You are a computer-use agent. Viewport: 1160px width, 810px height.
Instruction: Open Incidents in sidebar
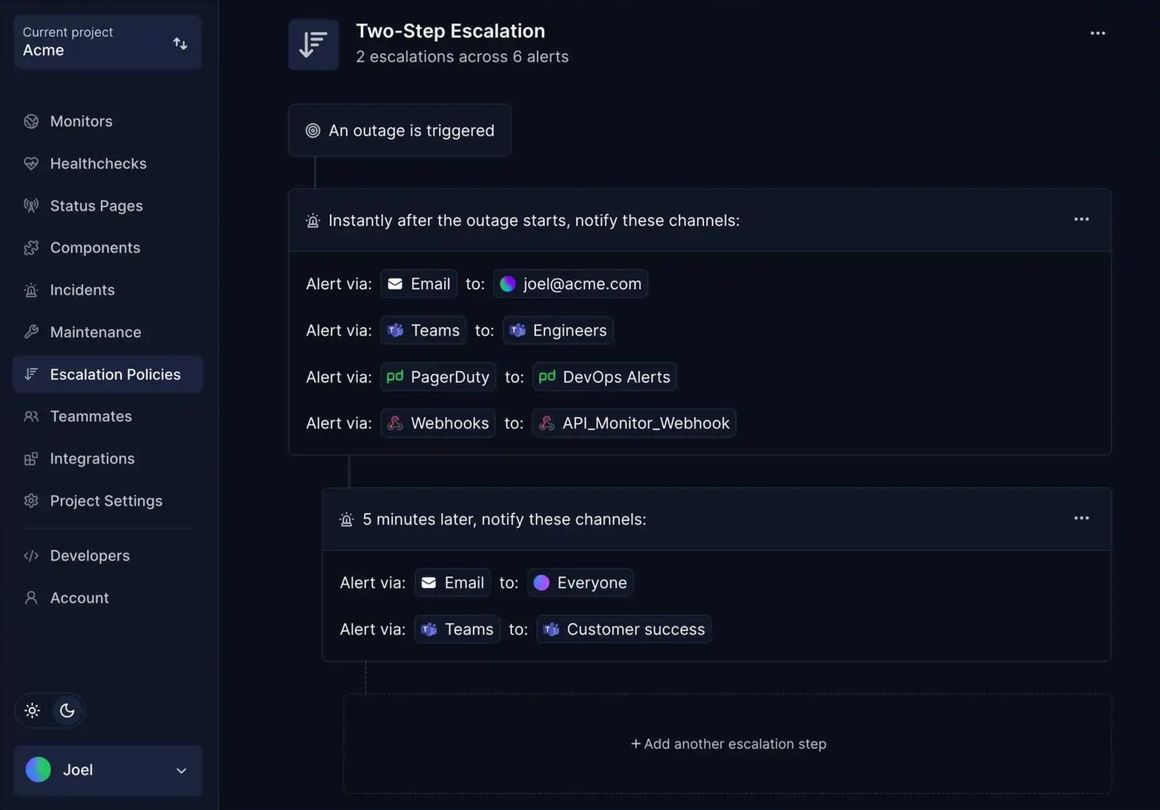[107, 290]
